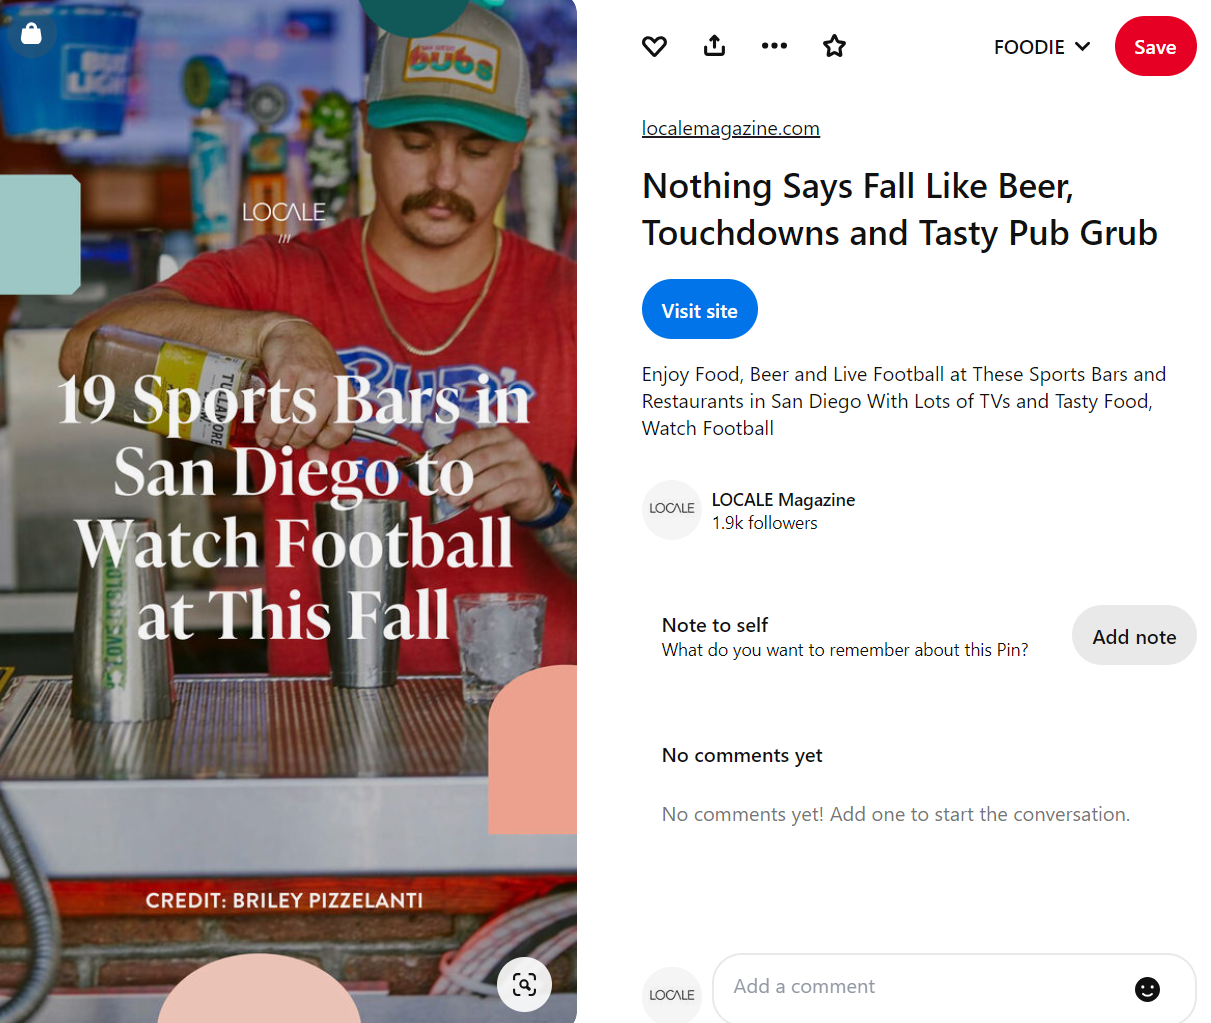Click the Add note button

point(1133,636)
